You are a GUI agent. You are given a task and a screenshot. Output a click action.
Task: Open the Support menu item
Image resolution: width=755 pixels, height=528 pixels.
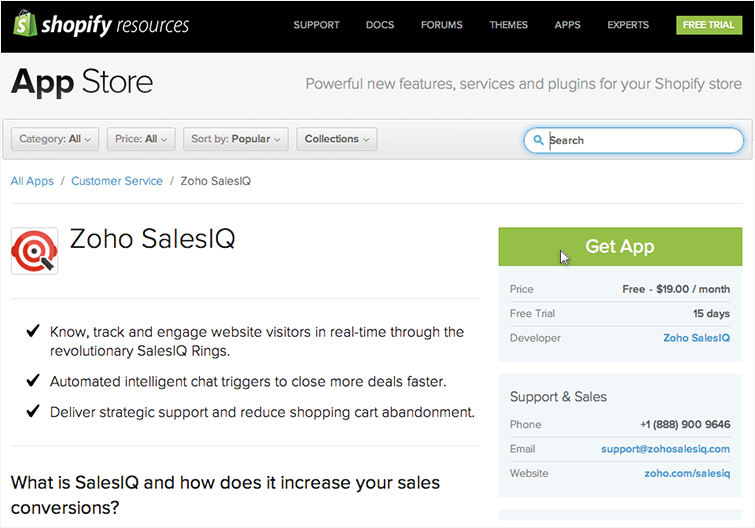click(x=316, y=25)
